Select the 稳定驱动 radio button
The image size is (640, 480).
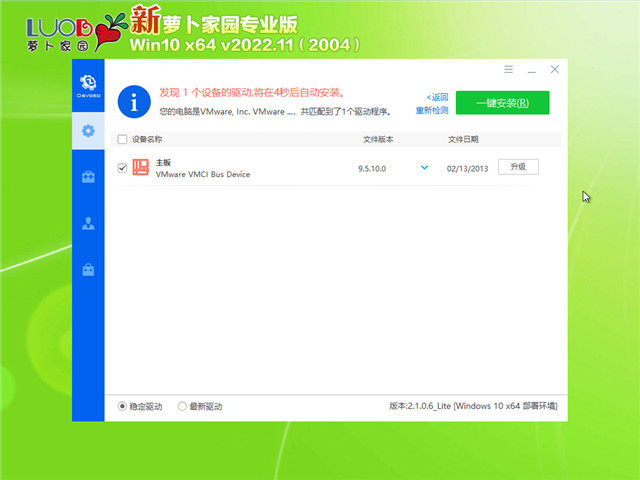123,406
